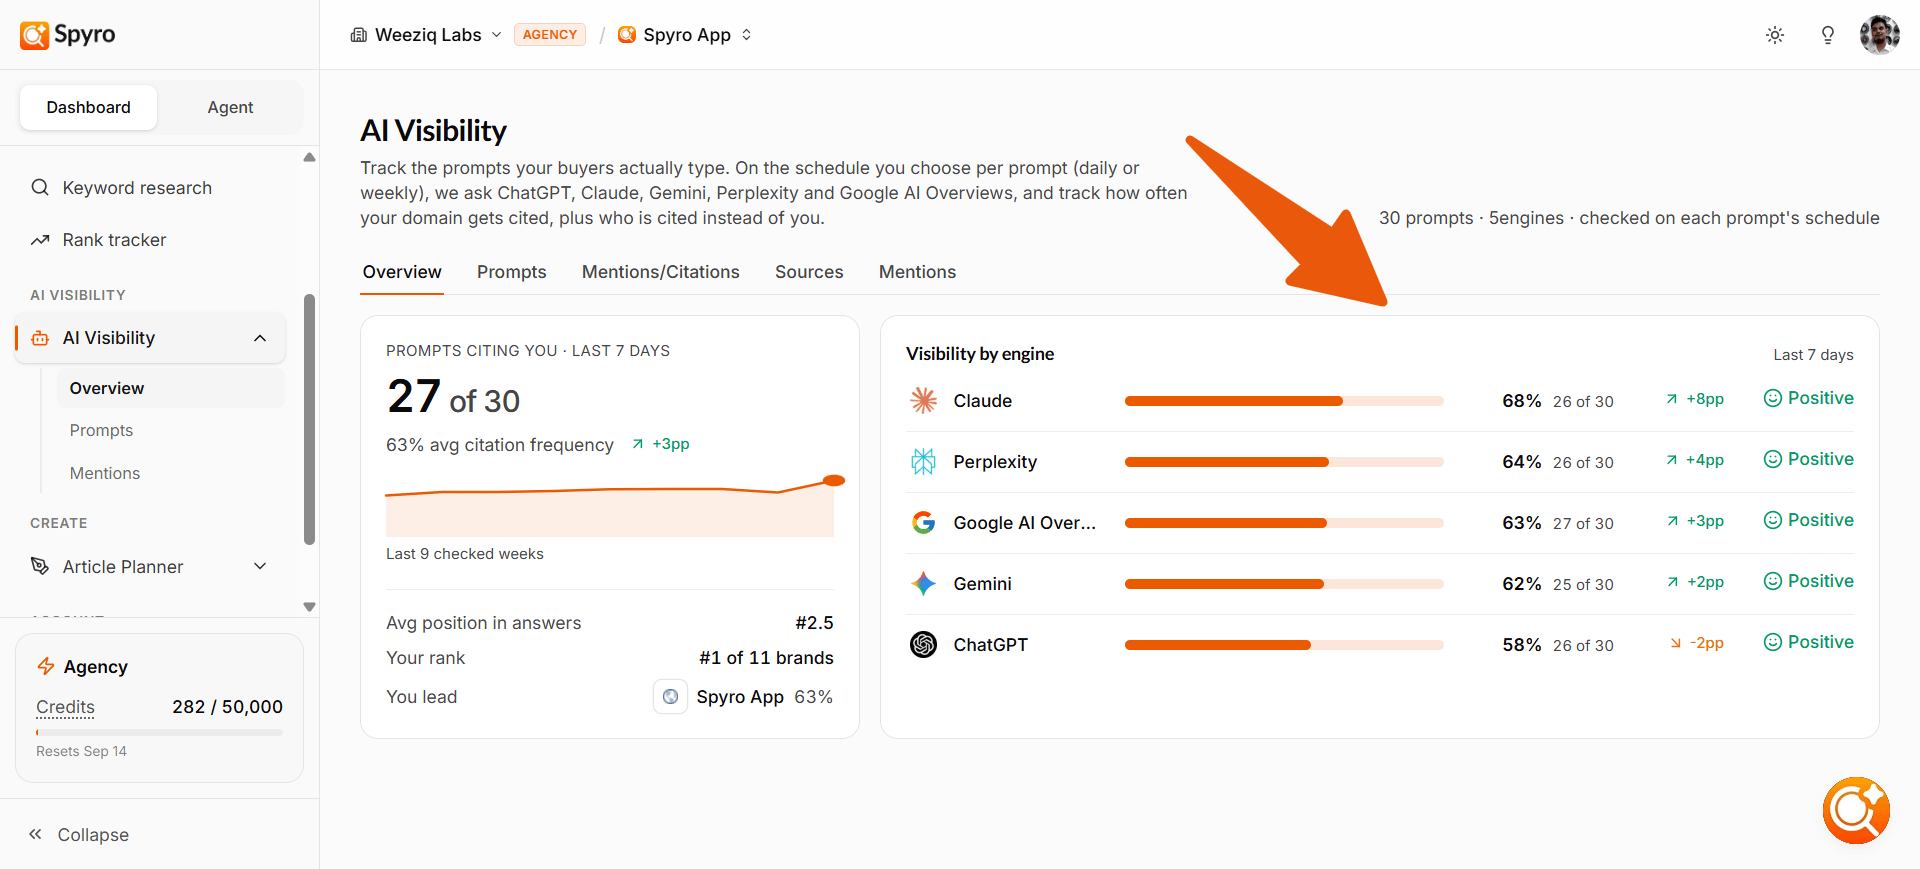The width and height of the screenshot is (1920, 869).
Task: Switch to the Prompts tab
Action: click(512, 272)
